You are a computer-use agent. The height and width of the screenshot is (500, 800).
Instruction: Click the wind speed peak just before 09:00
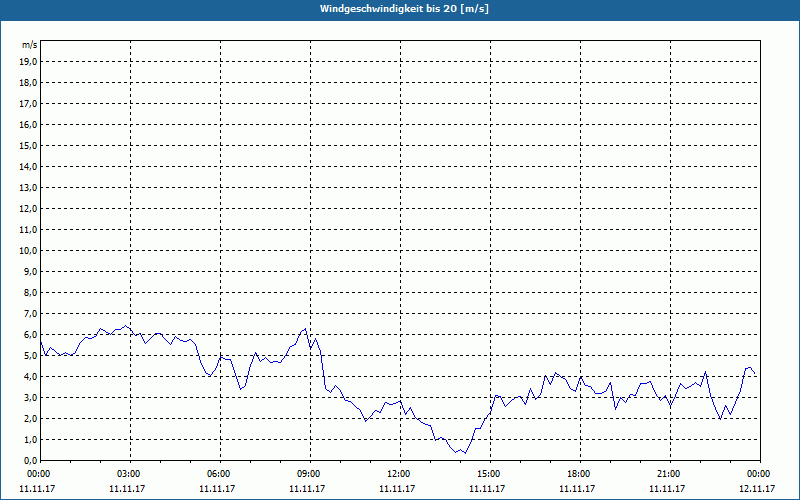click(x=305, y=329)
